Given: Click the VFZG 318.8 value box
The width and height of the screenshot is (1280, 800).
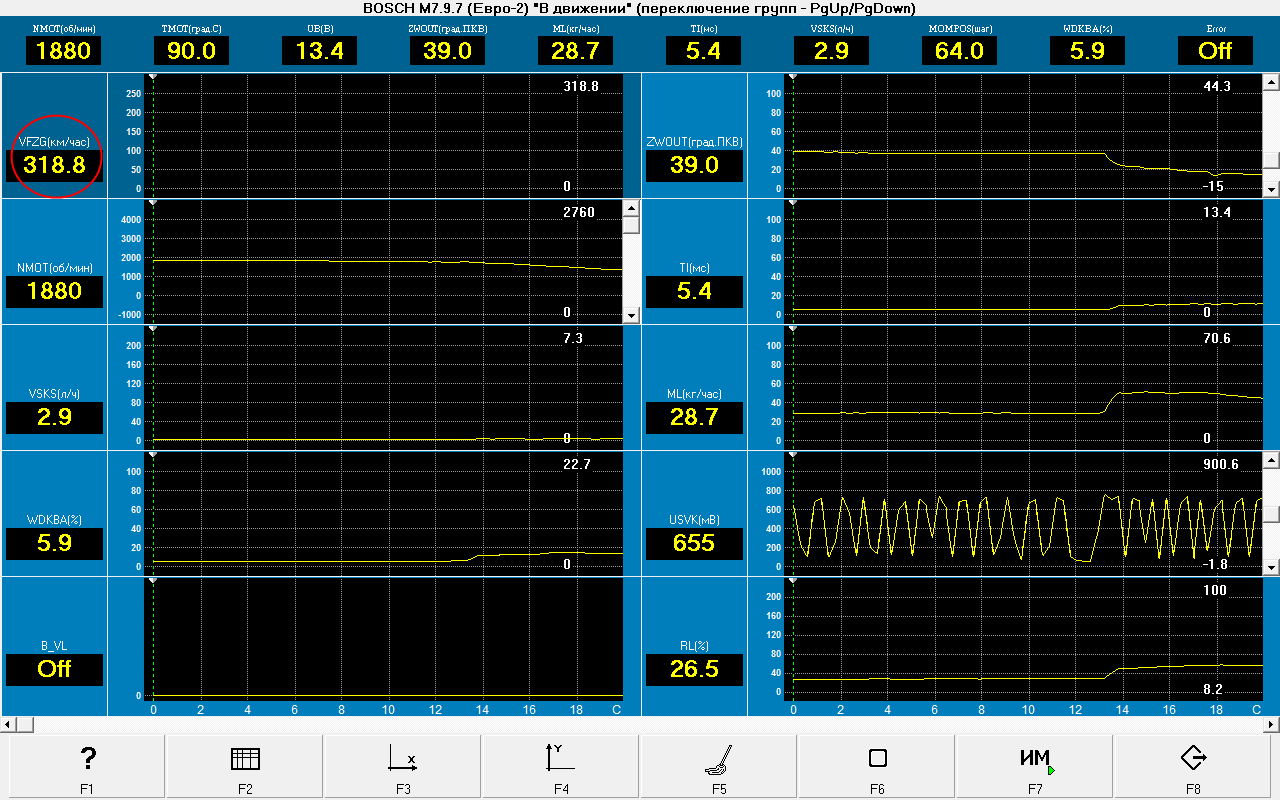Looking at the screenshot, I should [x=55, y=166].
